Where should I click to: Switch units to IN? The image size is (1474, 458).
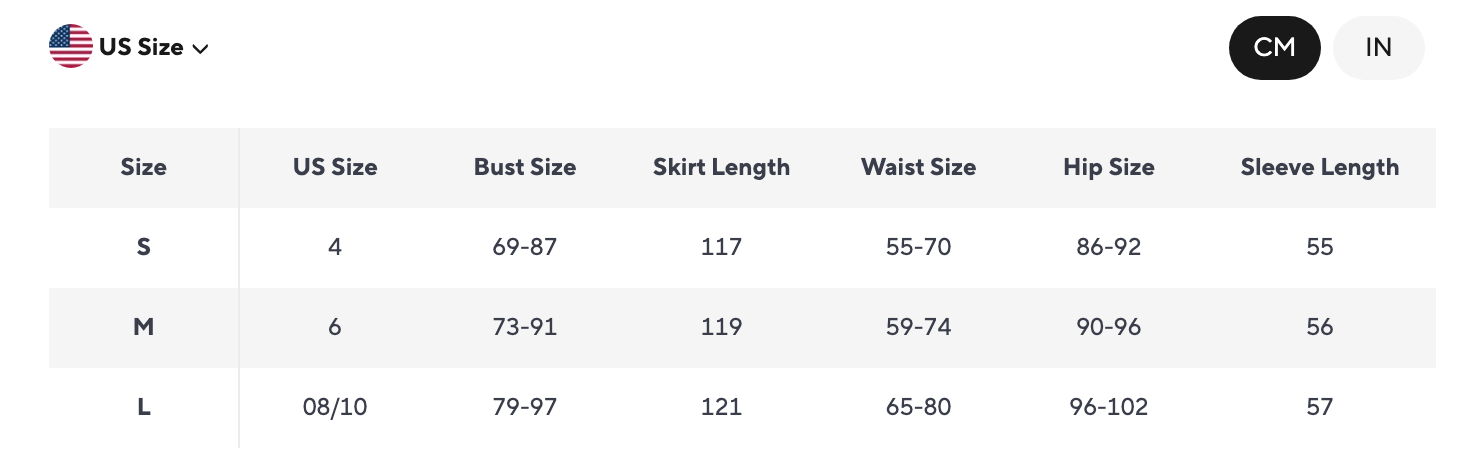click(x=1378, y=47)
